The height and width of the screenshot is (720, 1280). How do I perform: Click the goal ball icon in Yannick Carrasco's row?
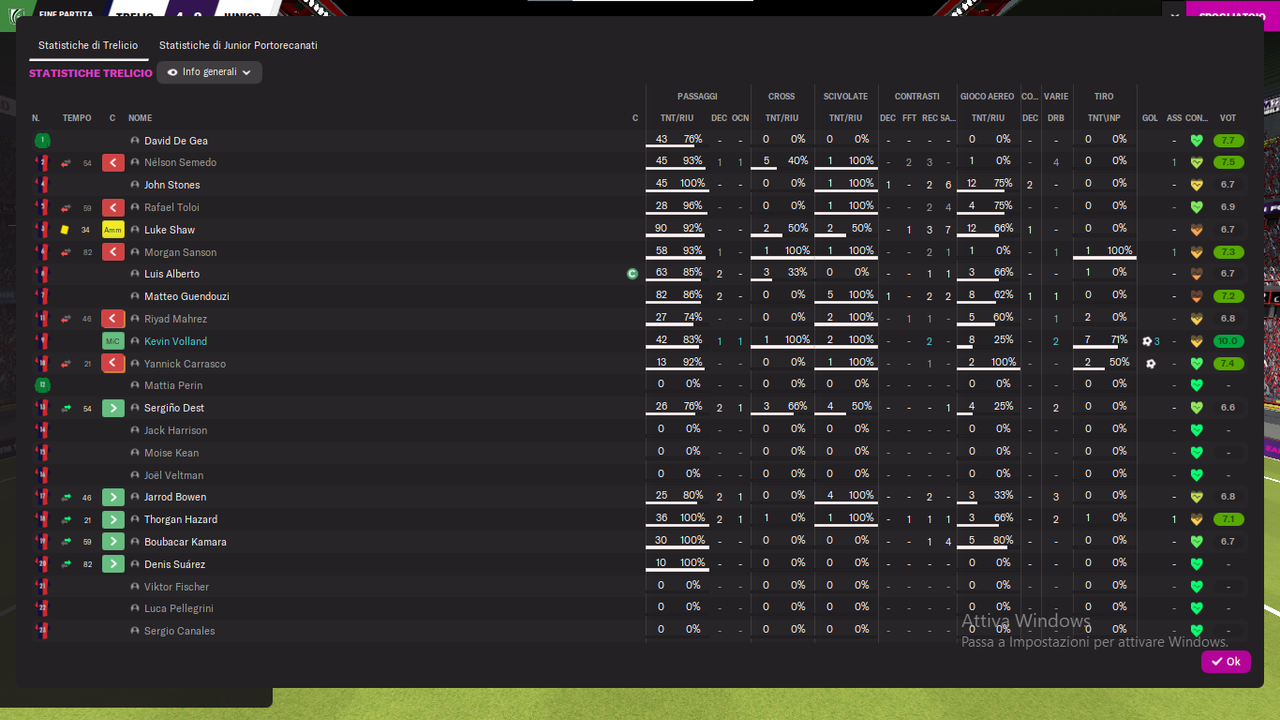point(1151,364)
